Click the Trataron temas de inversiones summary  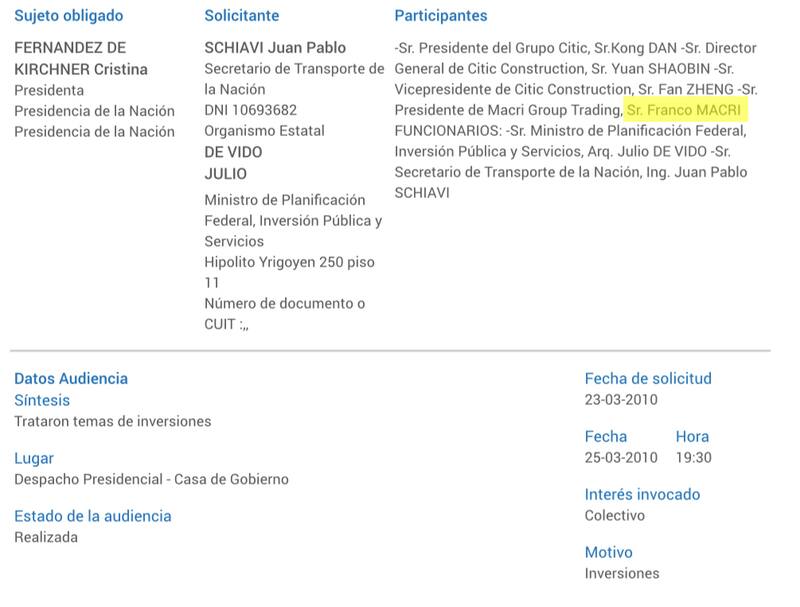(113, 421)
